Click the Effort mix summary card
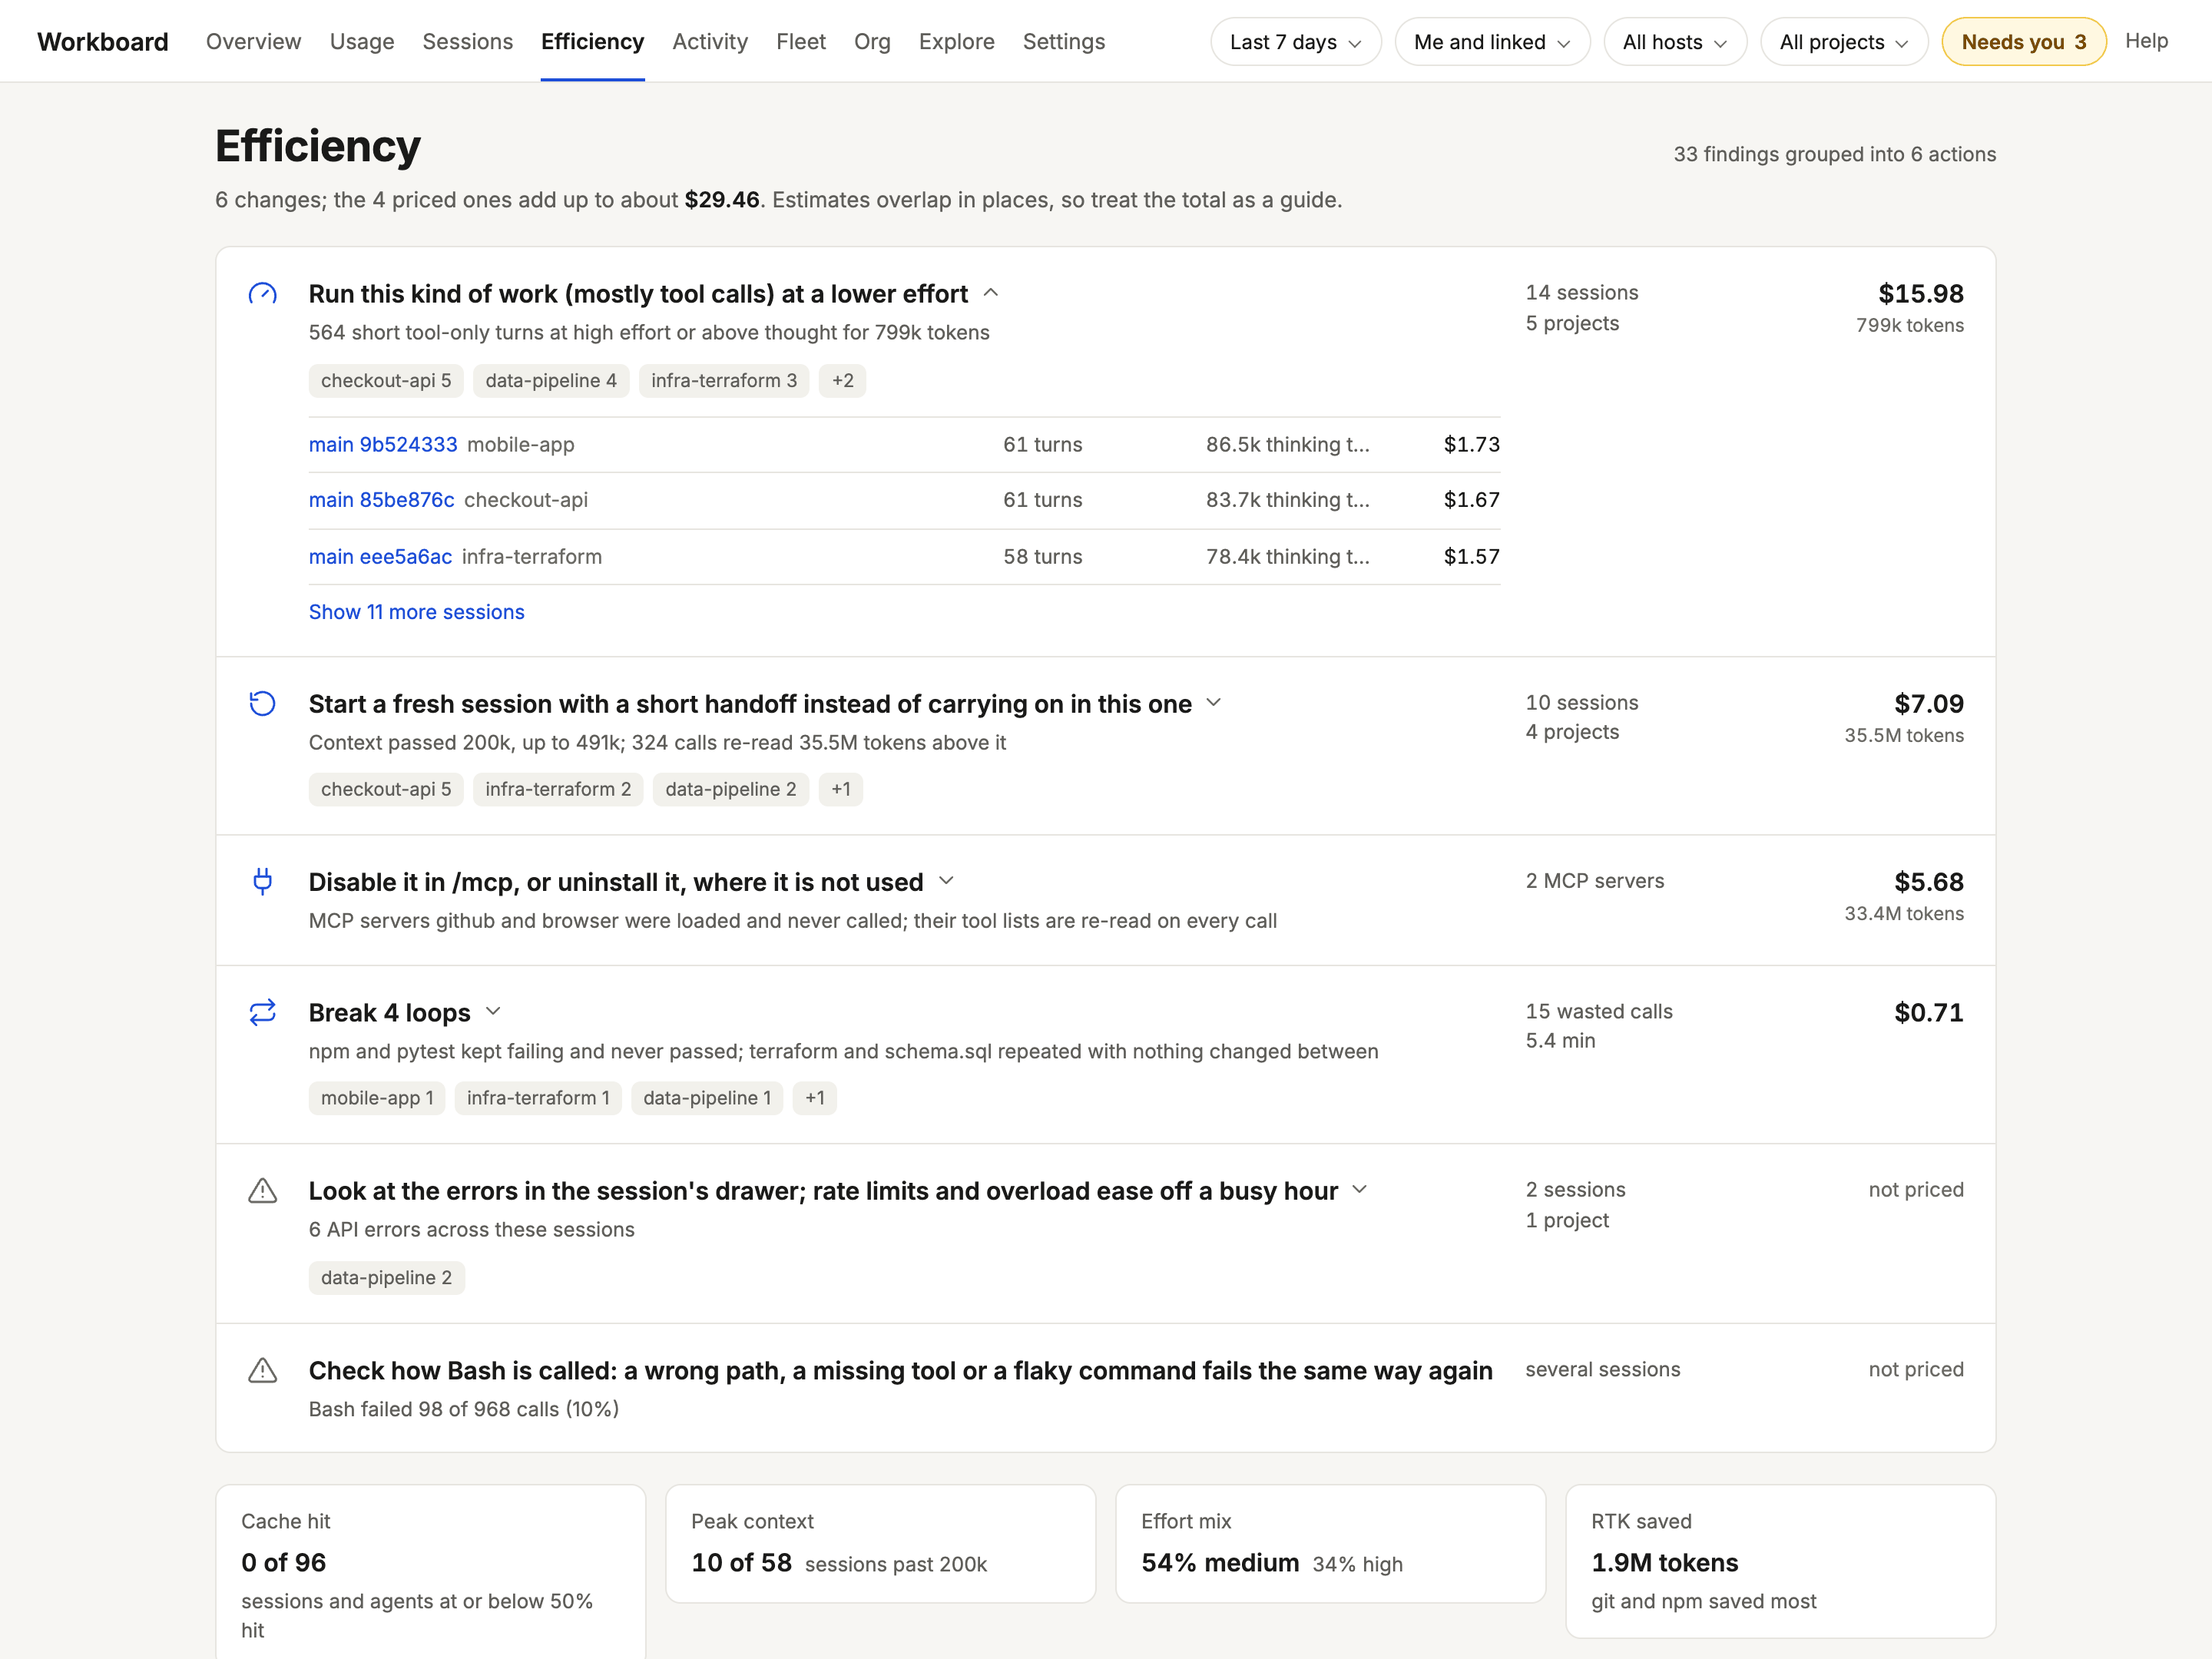This screenshot has width=2212, height=1659. coord(1331,1544)
